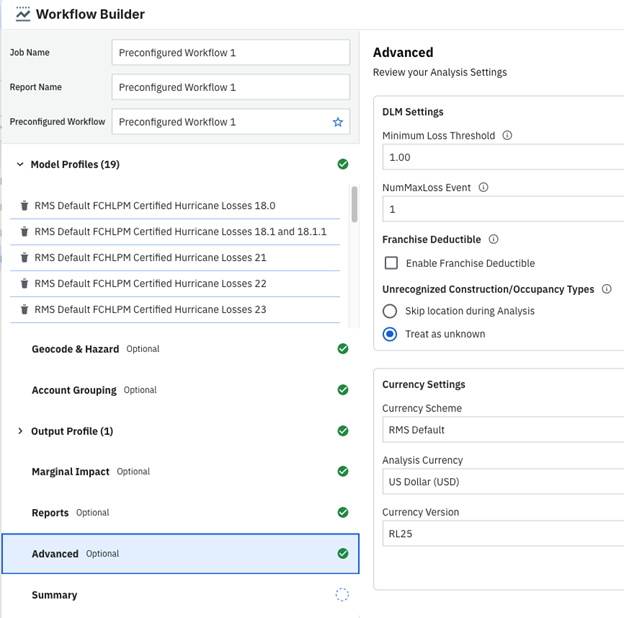Screen dimensions: 624x618
Task: Click the dashed pending circle beside Summary
Action: (342, 595)
